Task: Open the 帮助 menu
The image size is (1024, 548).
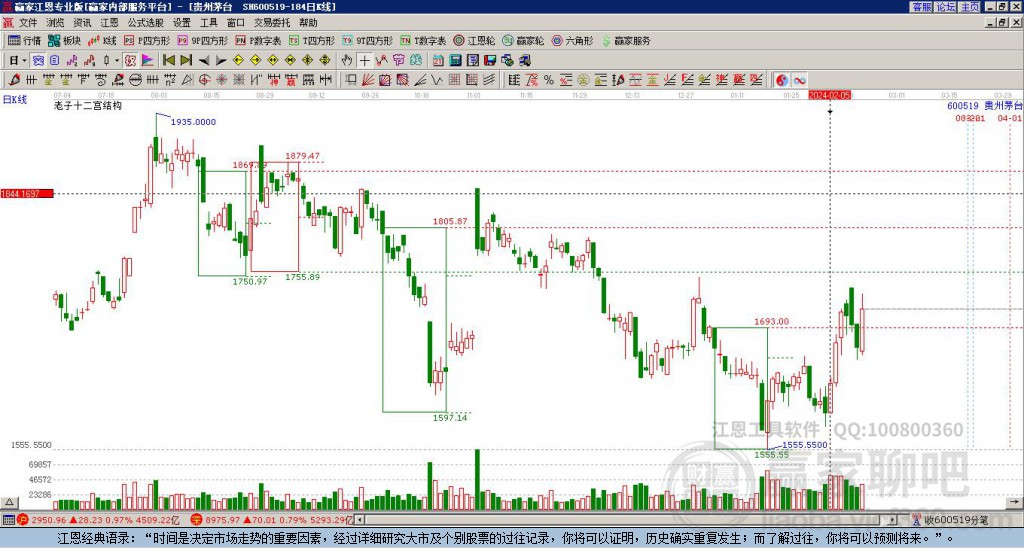Action: pyautogui.click(x=308, y=23)
